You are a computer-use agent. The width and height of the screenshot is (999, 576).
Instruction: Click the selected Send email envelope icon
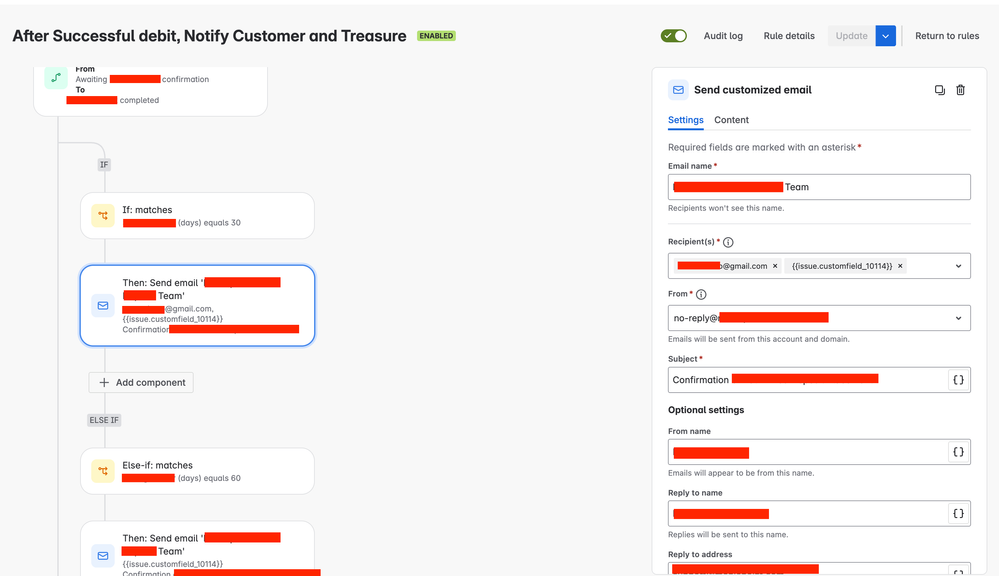(103, 306)
